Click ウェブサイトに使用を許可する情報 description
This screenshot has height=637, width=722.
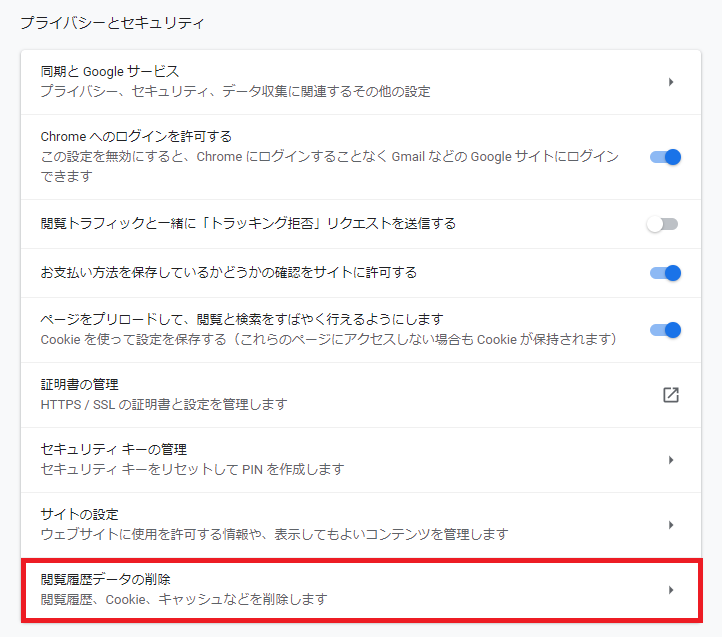tap(274, 534)
